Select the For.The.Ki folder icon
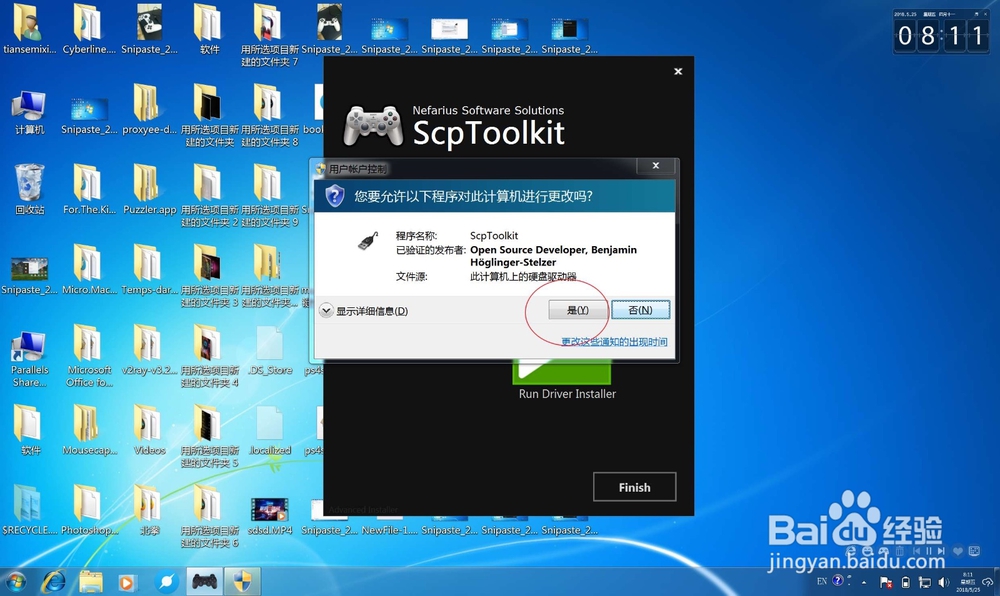The width and height of the screenshot is (1000, 596). pos(89,189)
